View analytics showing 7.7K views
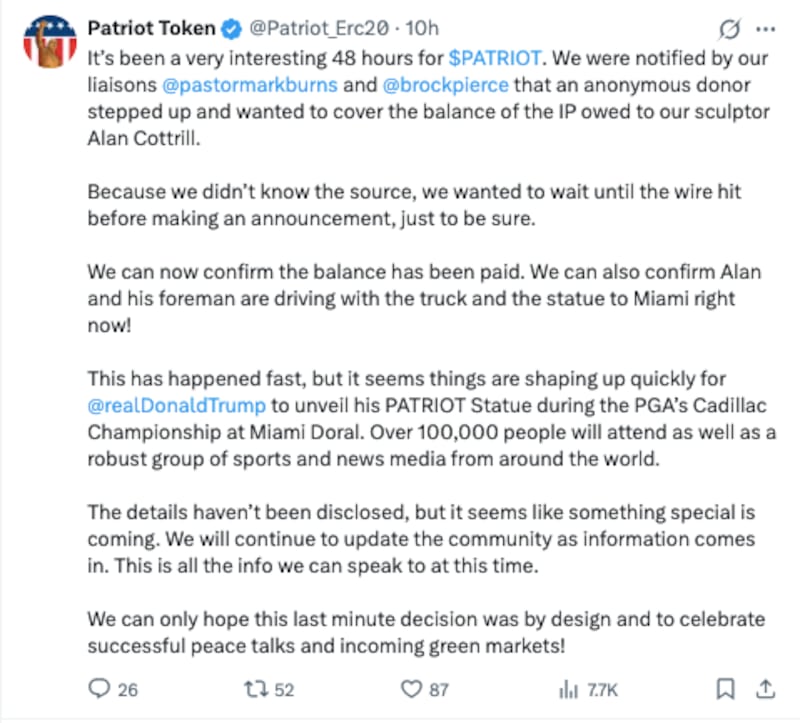 (568, 689)
